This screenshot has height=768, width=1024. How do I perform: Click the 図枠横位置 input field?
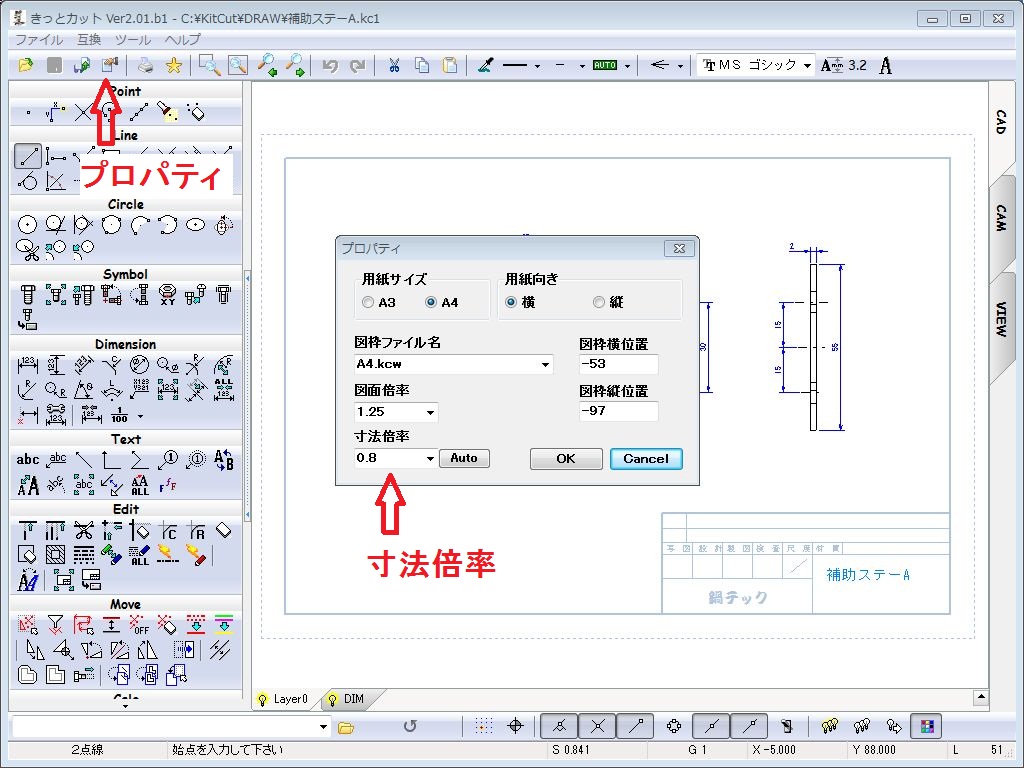click(618, 364)
